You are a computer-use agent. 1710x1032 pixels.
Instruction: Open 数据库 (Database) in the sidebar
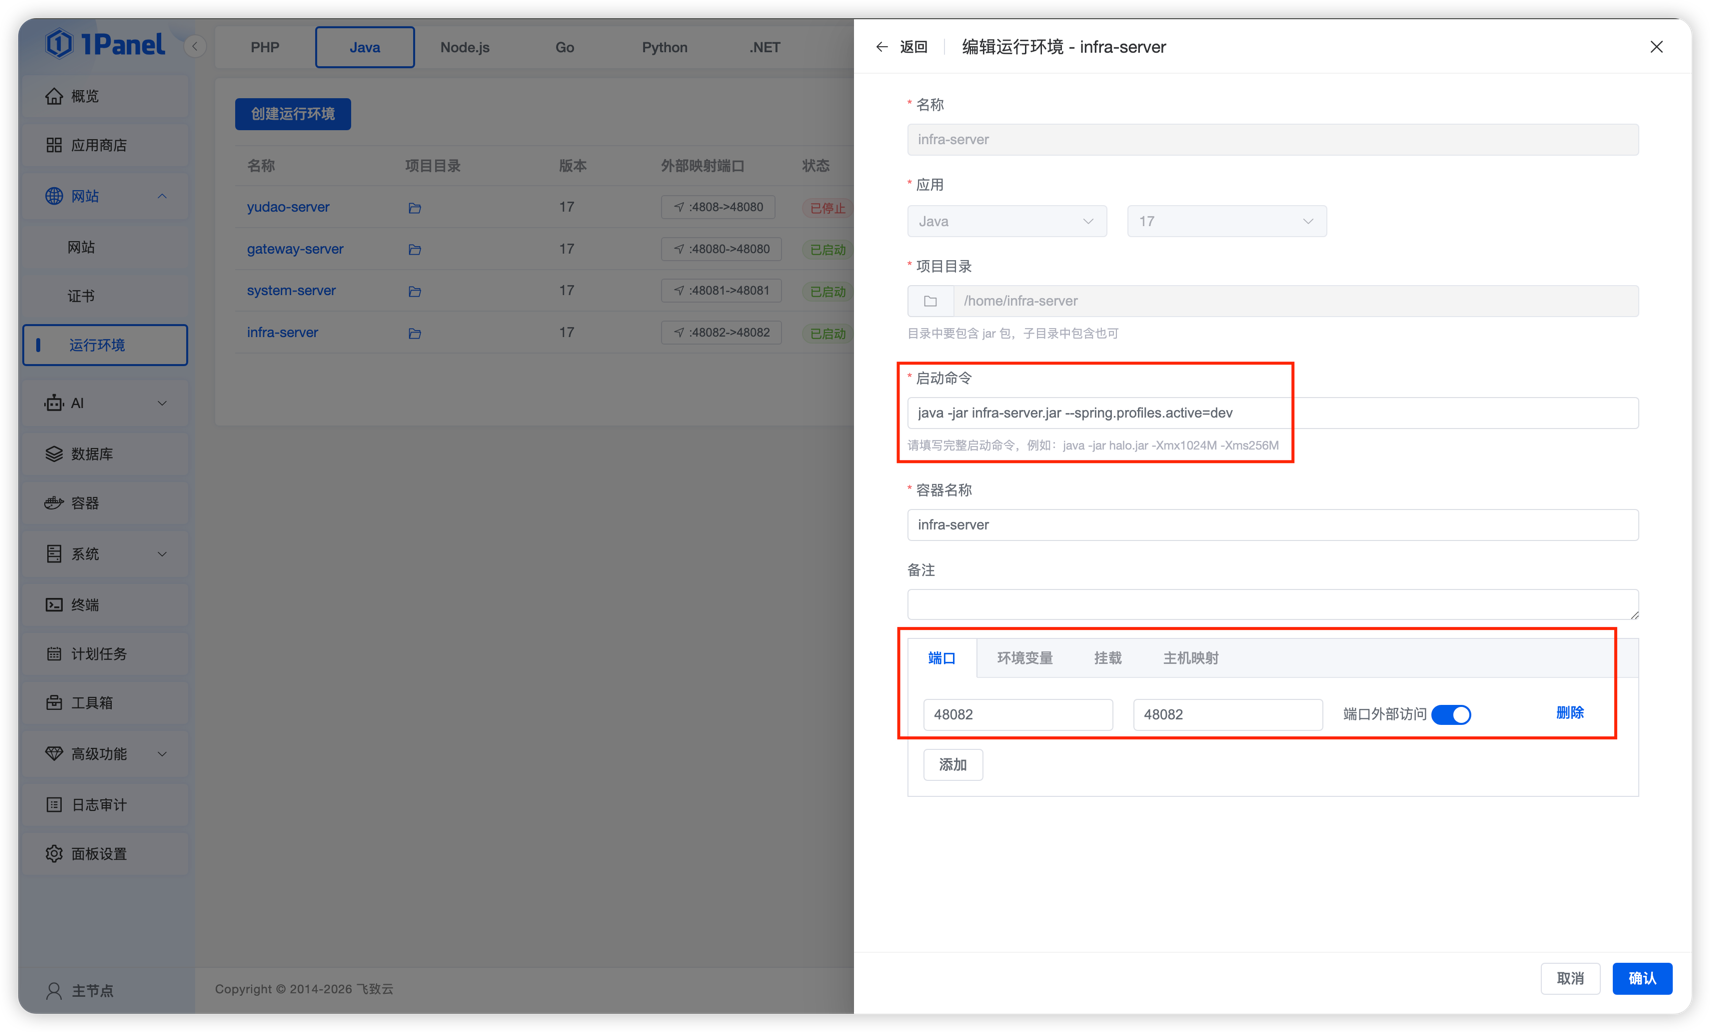coord(92,454)
